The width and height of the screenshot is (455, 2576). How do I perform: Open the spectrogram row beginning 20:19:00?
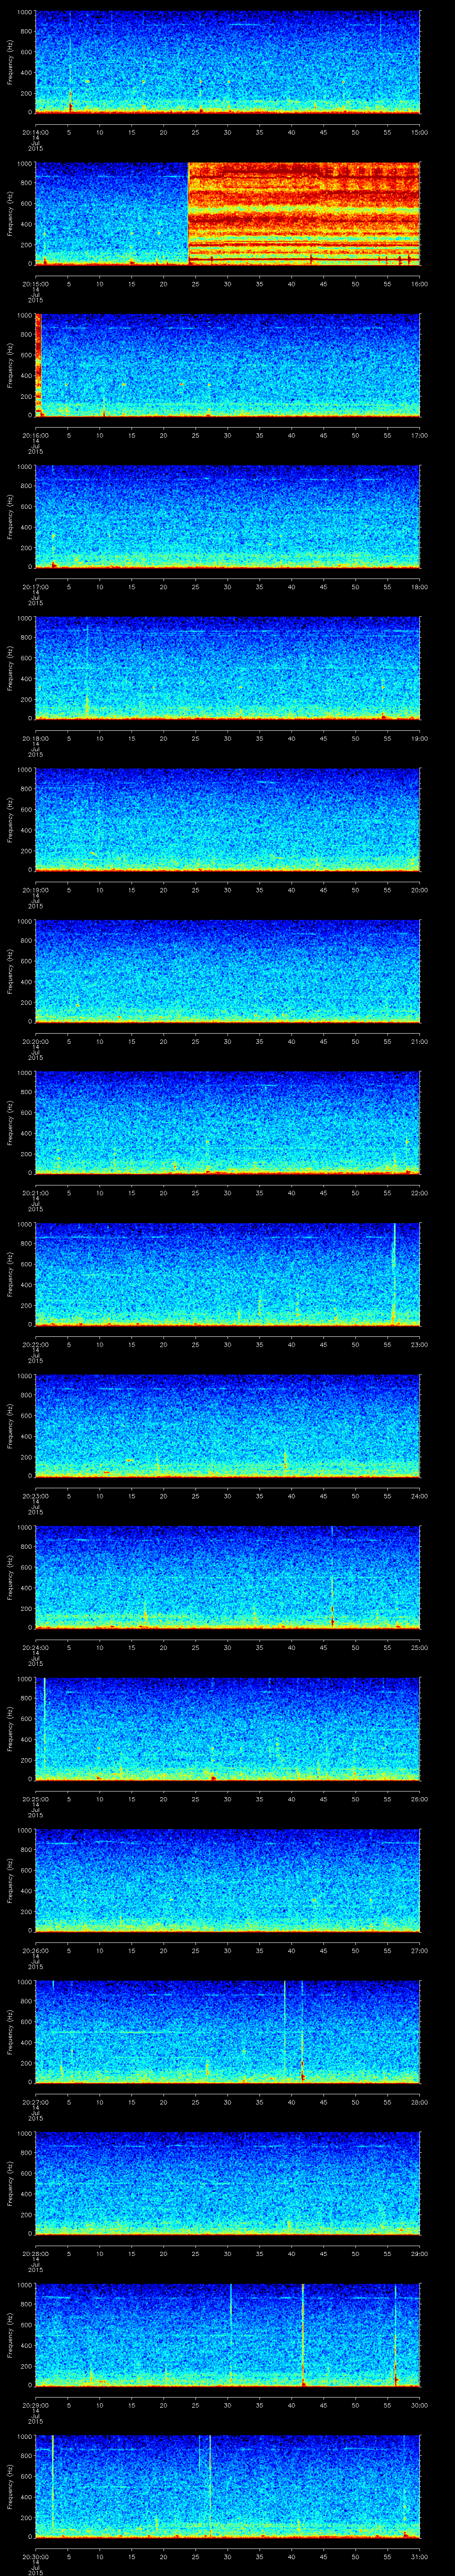pos(228,820)
